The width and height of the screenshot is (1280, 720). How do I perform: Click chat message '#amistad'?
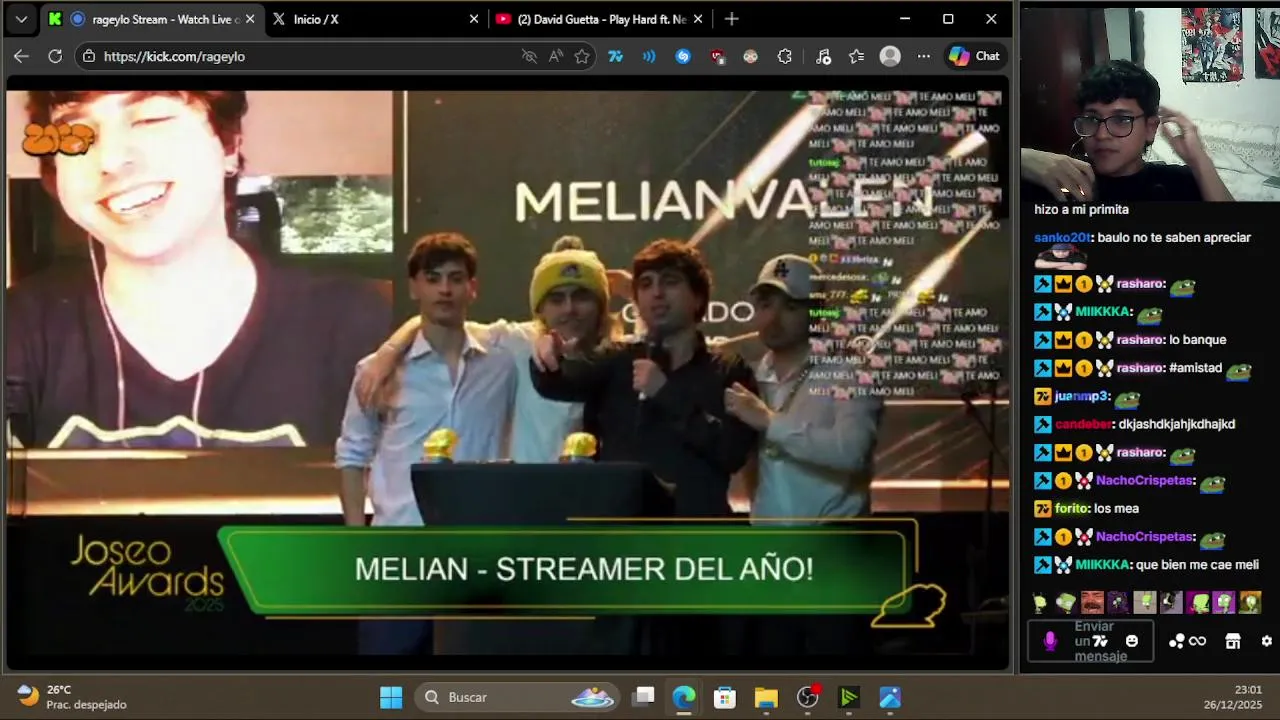tap(1195, 368)
